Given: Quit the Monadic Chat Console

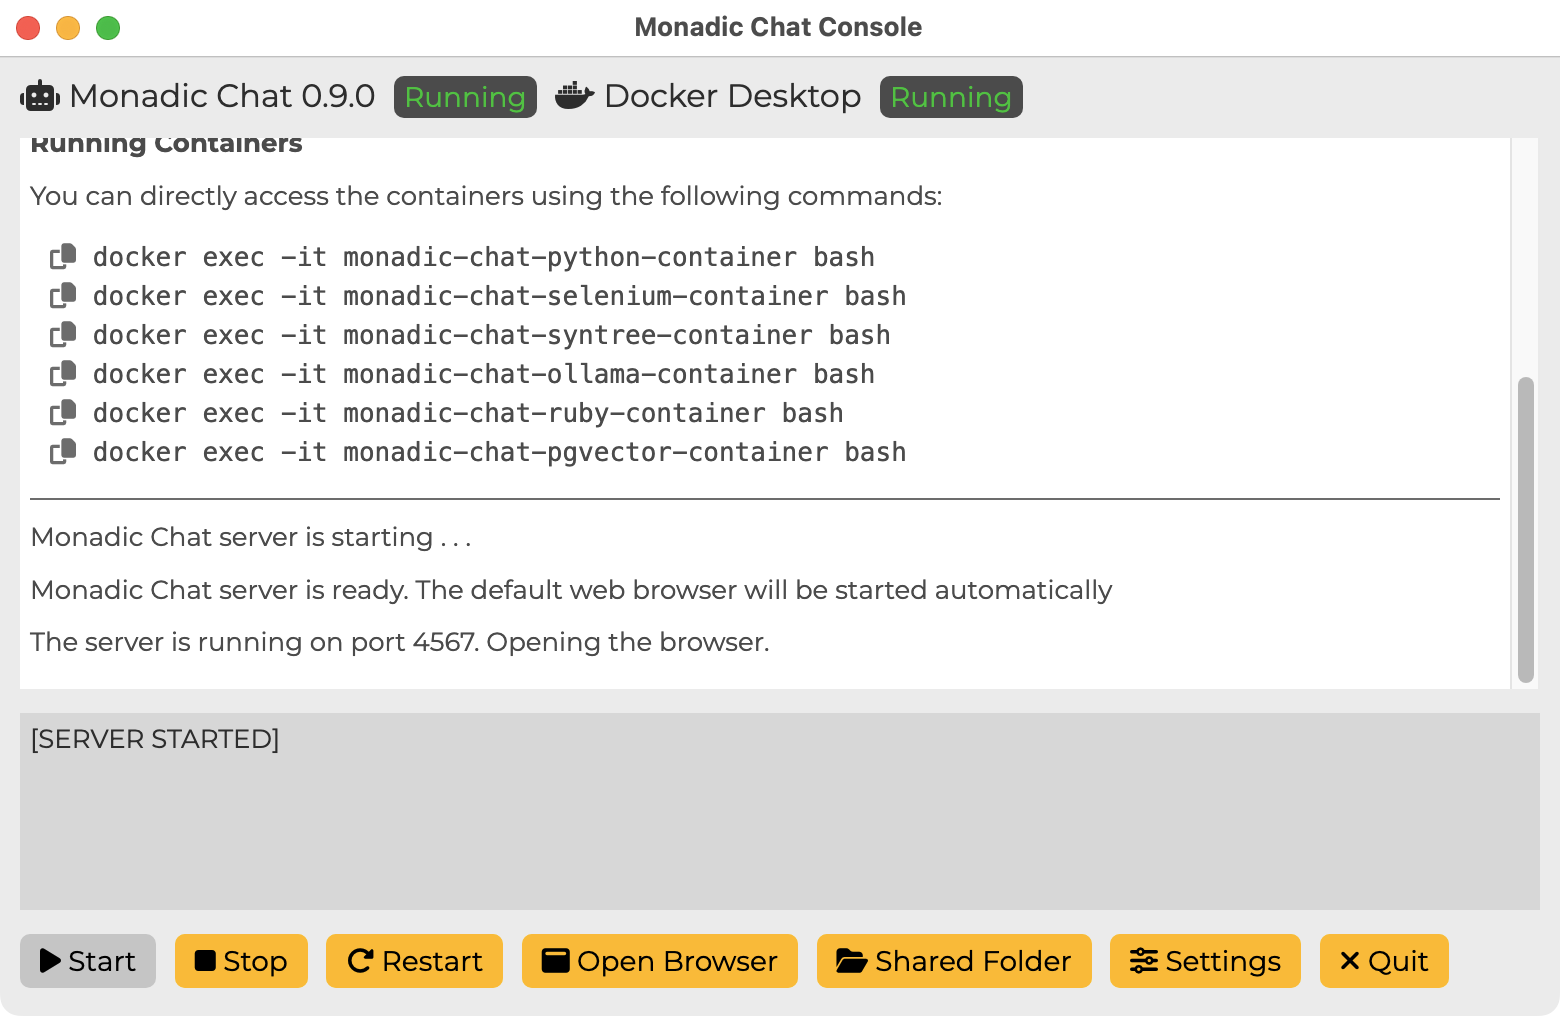Looking at the screenshot, I should coord(1384,961).
